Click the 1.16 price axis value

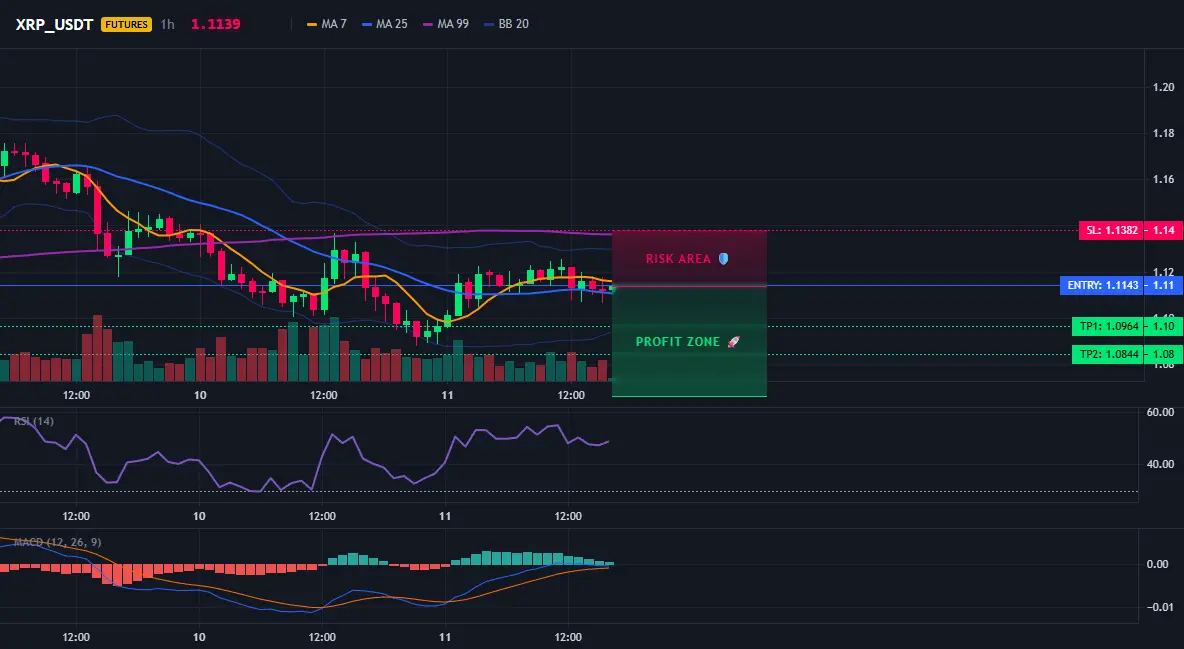click(x=1164, y=179)
